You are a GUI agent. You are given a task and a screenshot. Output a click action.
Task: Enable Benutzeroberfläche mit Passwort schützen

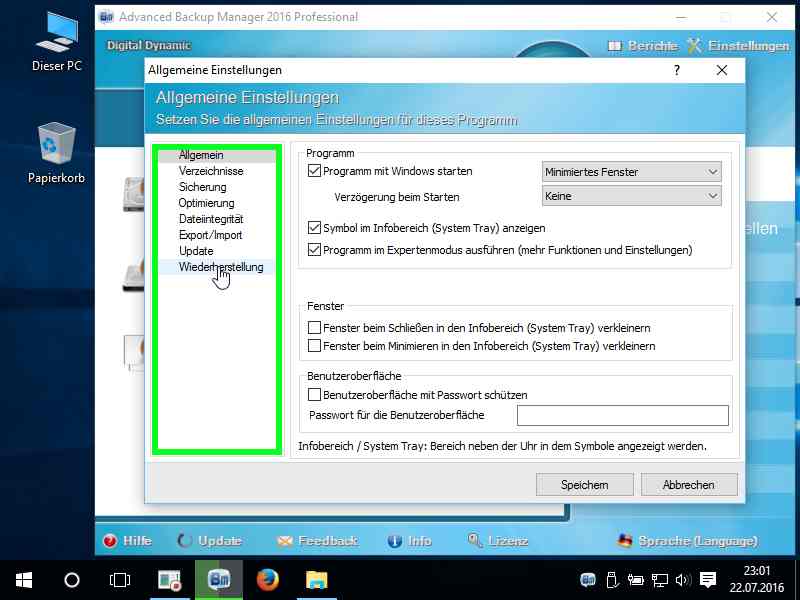[314, 394]
